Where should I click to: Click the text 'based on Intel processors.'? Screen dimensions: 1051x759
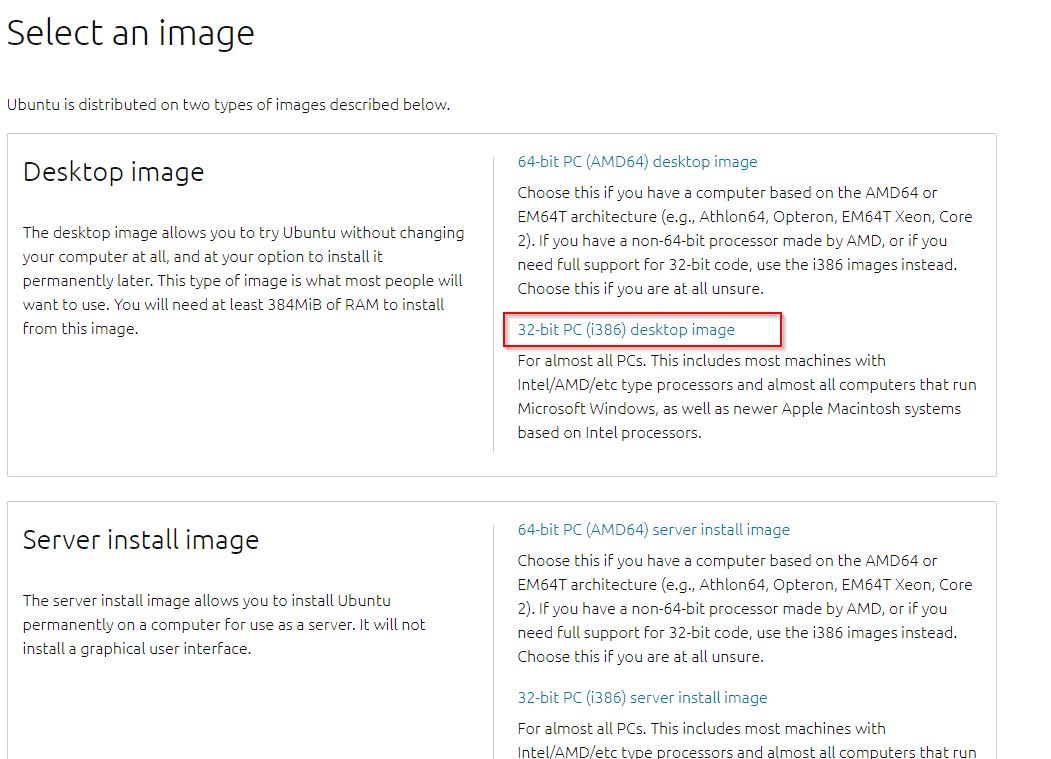[x=609, y=432]
